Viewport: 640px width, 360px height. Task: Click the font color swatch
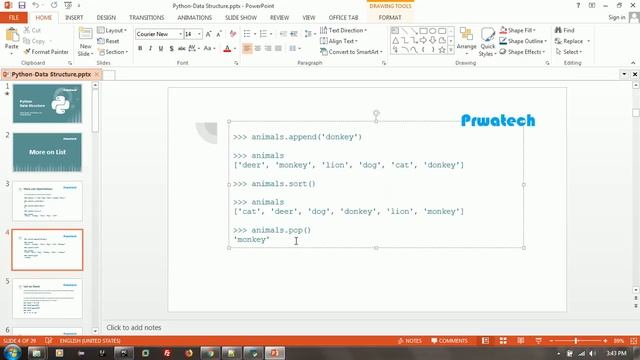(227, 49)
